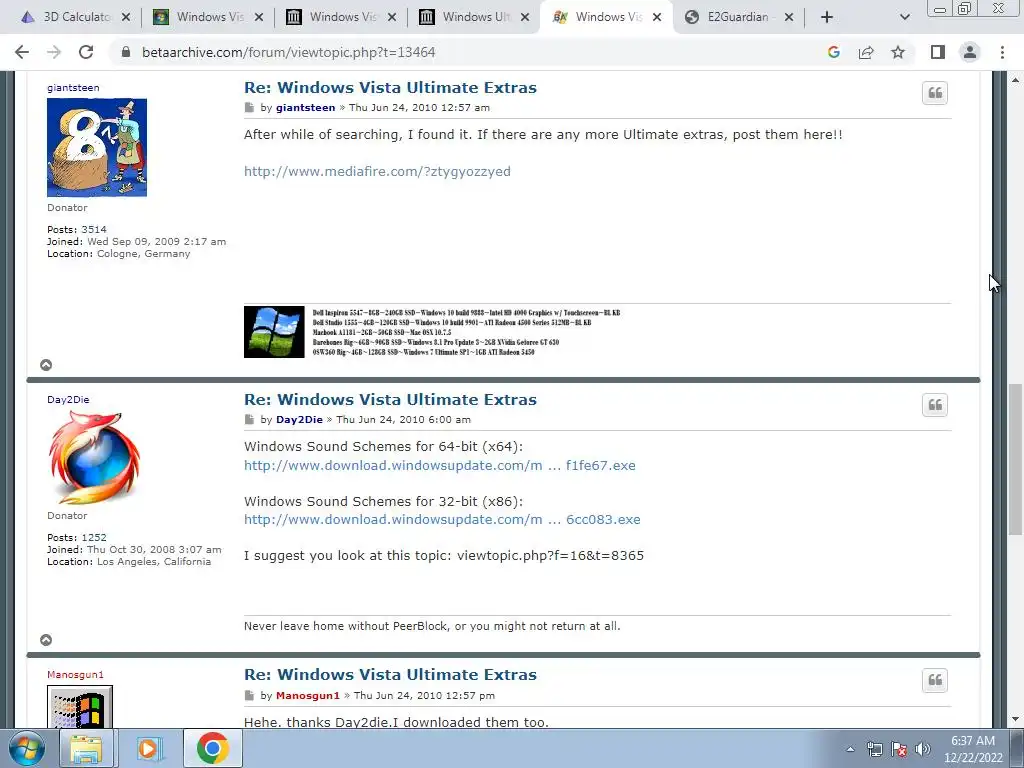The height and width of the screenshot is (768, 1024).
Task: View giantsteen's 3514 posts count
Action: pos(94,229)
